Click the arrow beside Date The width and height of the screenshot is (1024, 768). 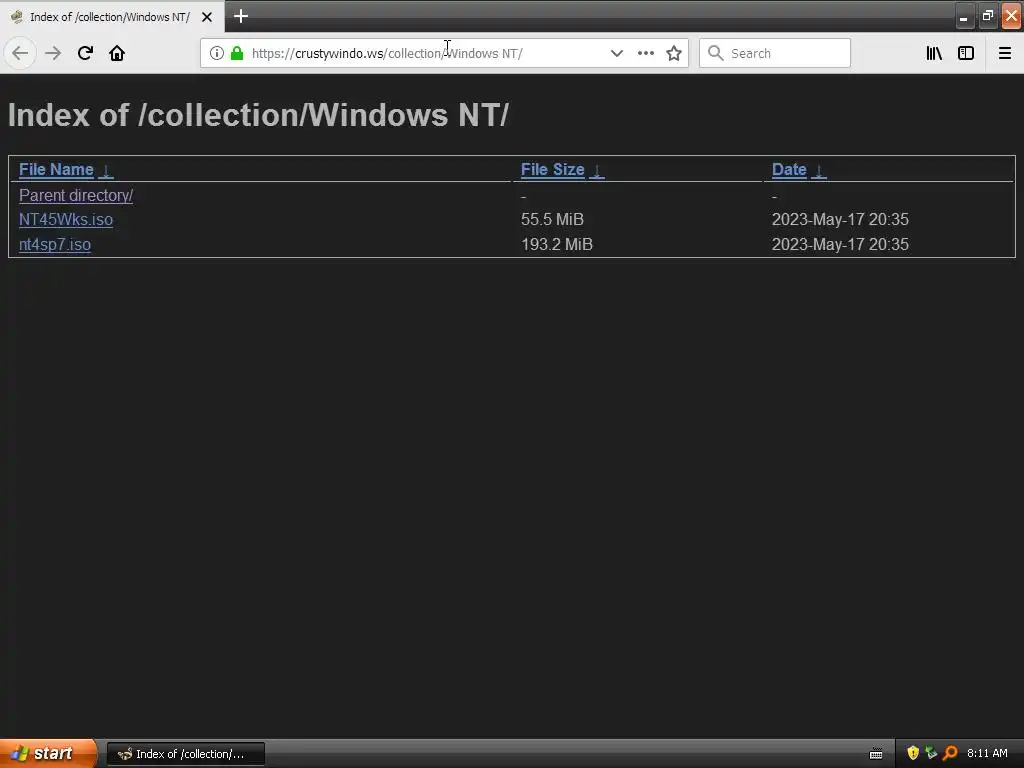818,170
